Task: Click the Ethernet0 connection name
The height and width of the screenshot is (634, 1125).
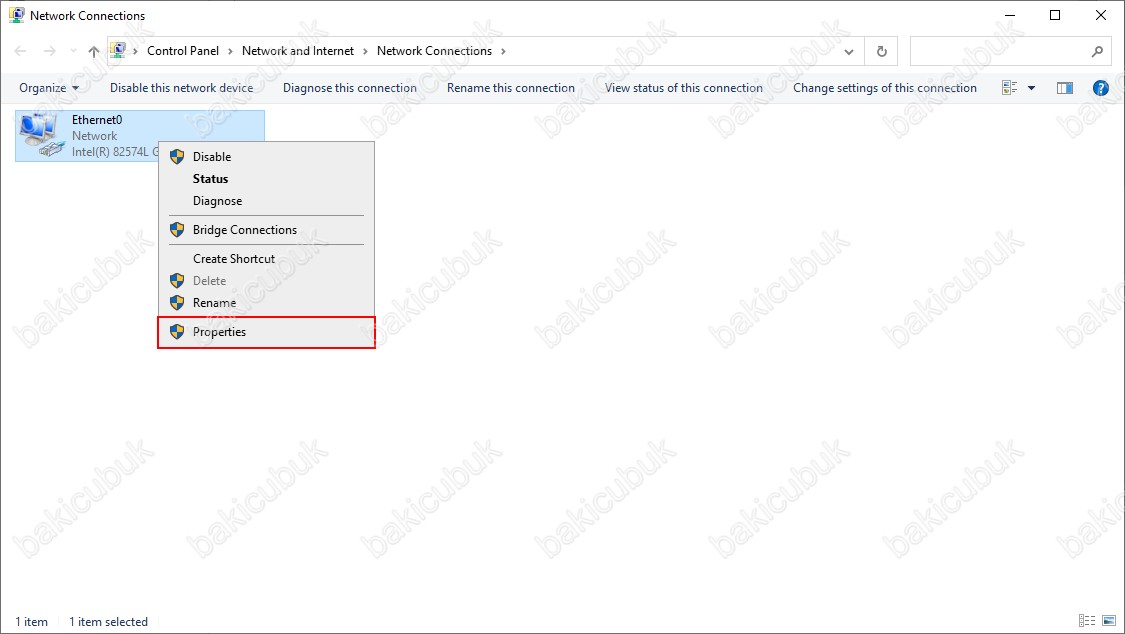Action: coord(97,120)
